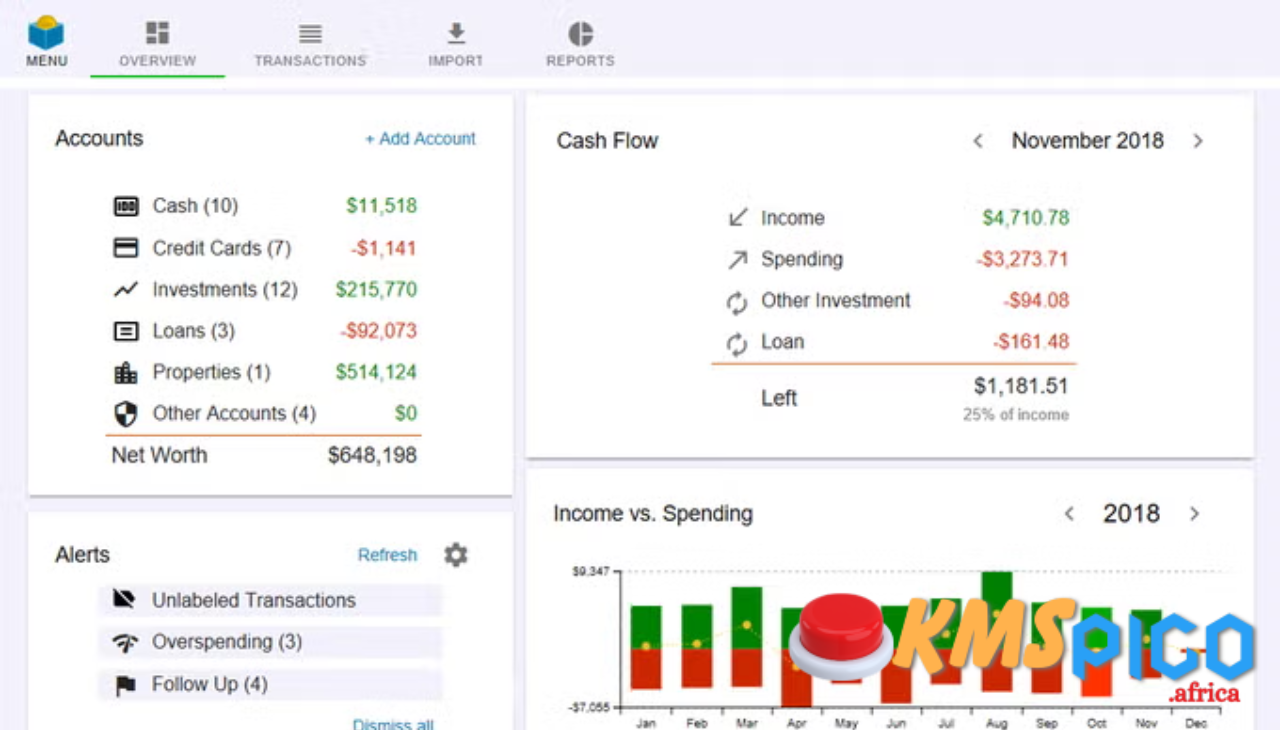Viewport: 1280px width, 730px height.
Task: Click the Left amount $1,181.51
Action: (1021, 386)
